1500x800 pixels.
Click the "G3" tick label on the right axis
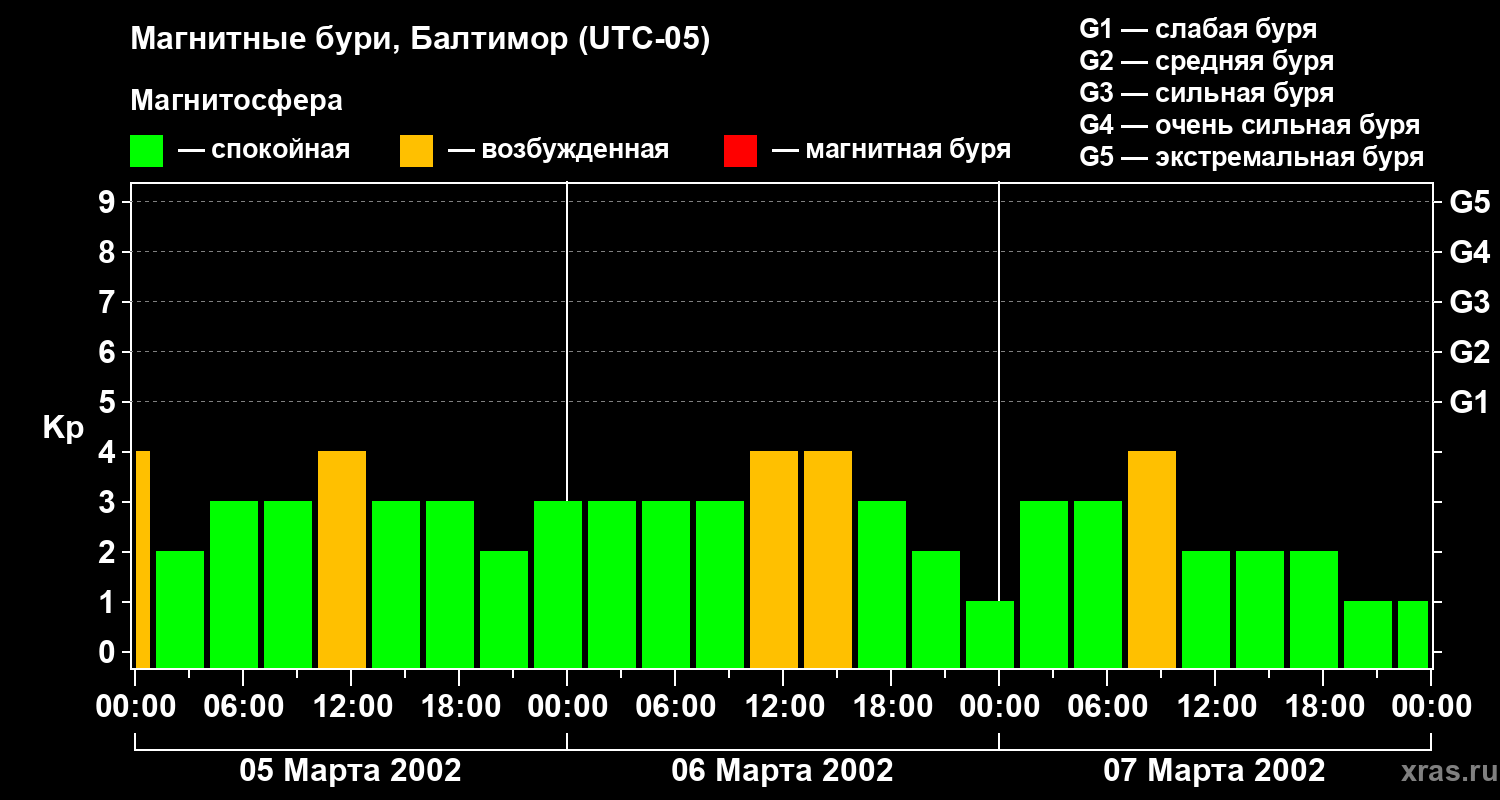tap(1469, 302)
